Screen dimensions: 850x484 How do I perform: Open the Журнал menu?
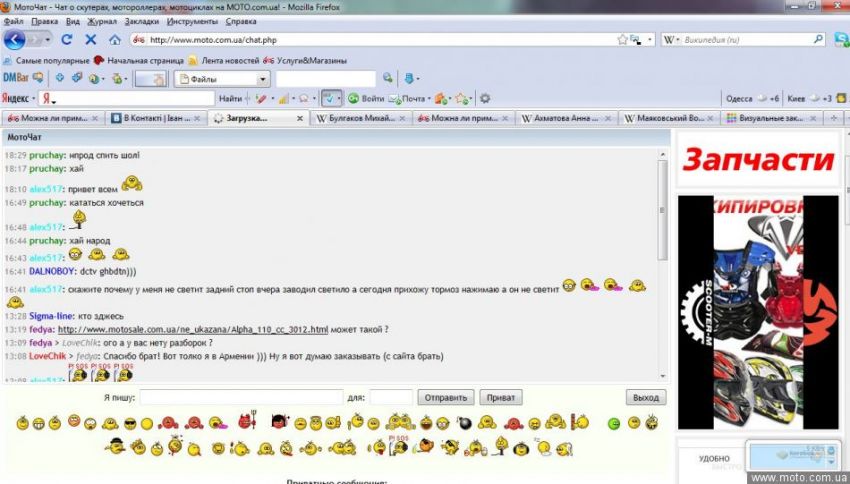[x=102, y=22]
